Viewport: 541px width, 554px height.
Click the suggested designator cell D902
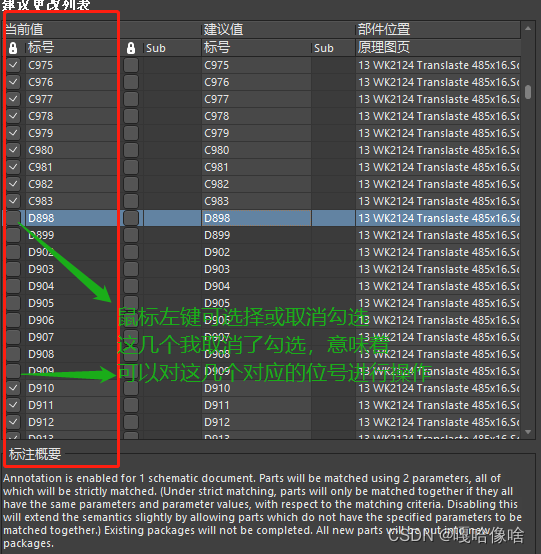point(257,252)
